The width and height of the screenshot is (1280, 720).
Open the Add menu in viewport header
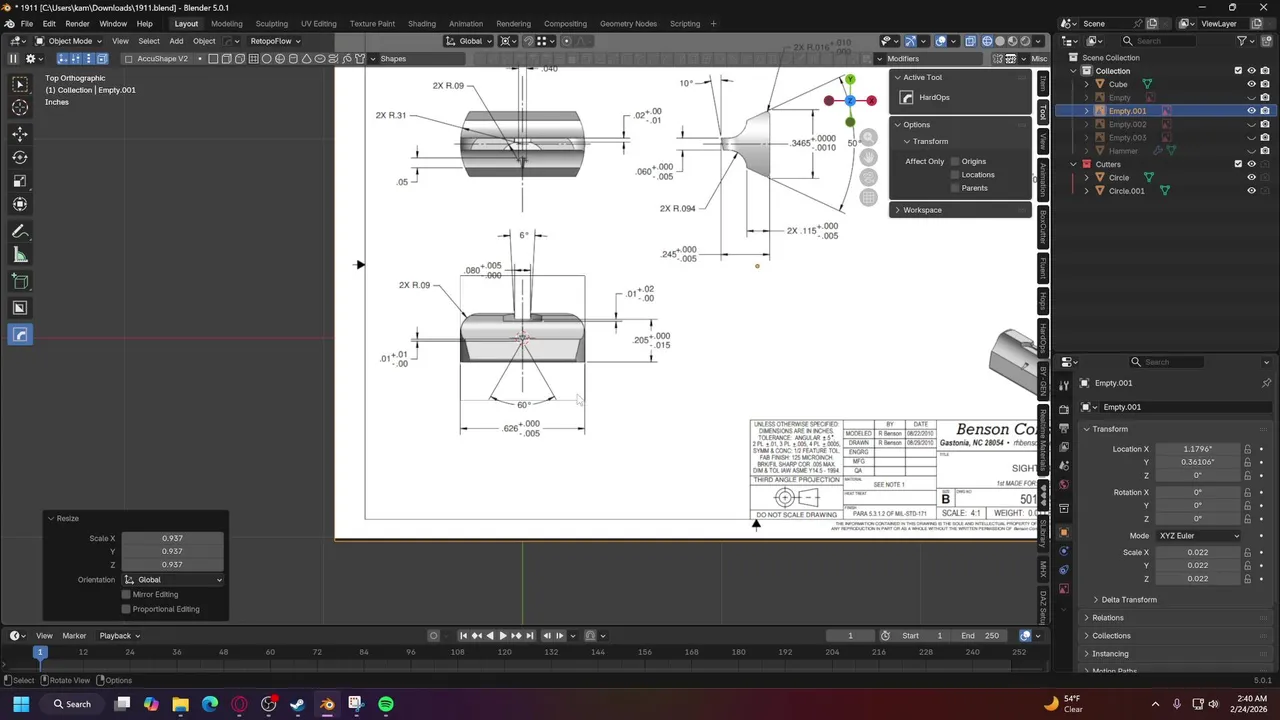(x=176, y=41)
